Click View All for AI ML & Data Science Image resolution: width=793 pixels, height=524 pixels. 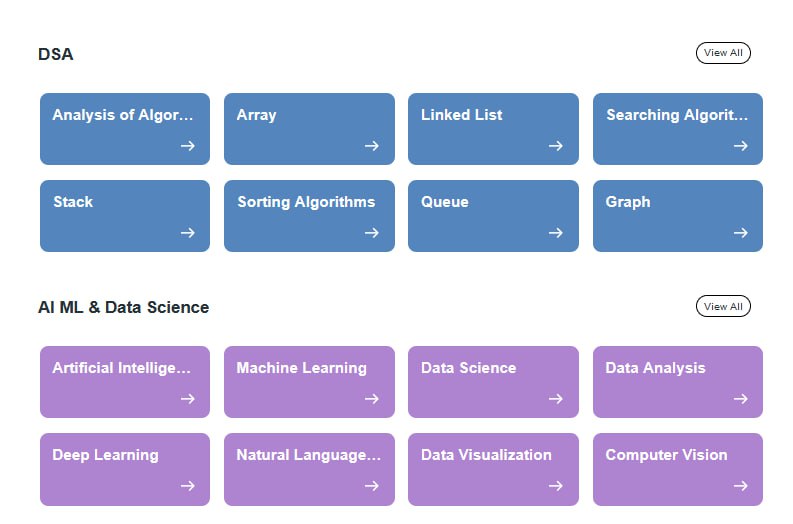pos(722,306)
